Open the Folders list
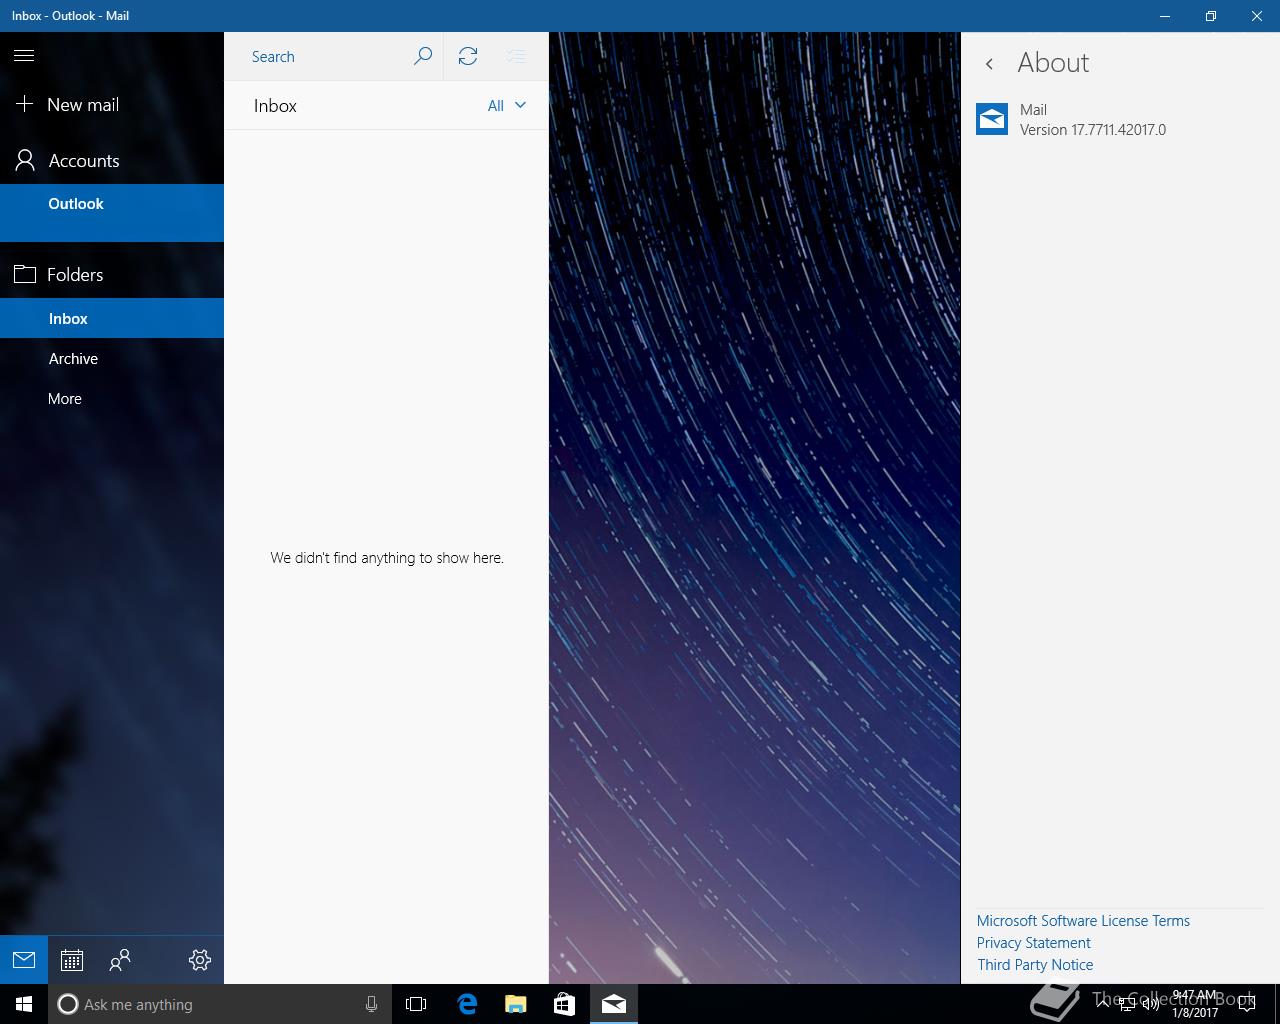The image size is (1280, 1024). click(x=112, y=275)
